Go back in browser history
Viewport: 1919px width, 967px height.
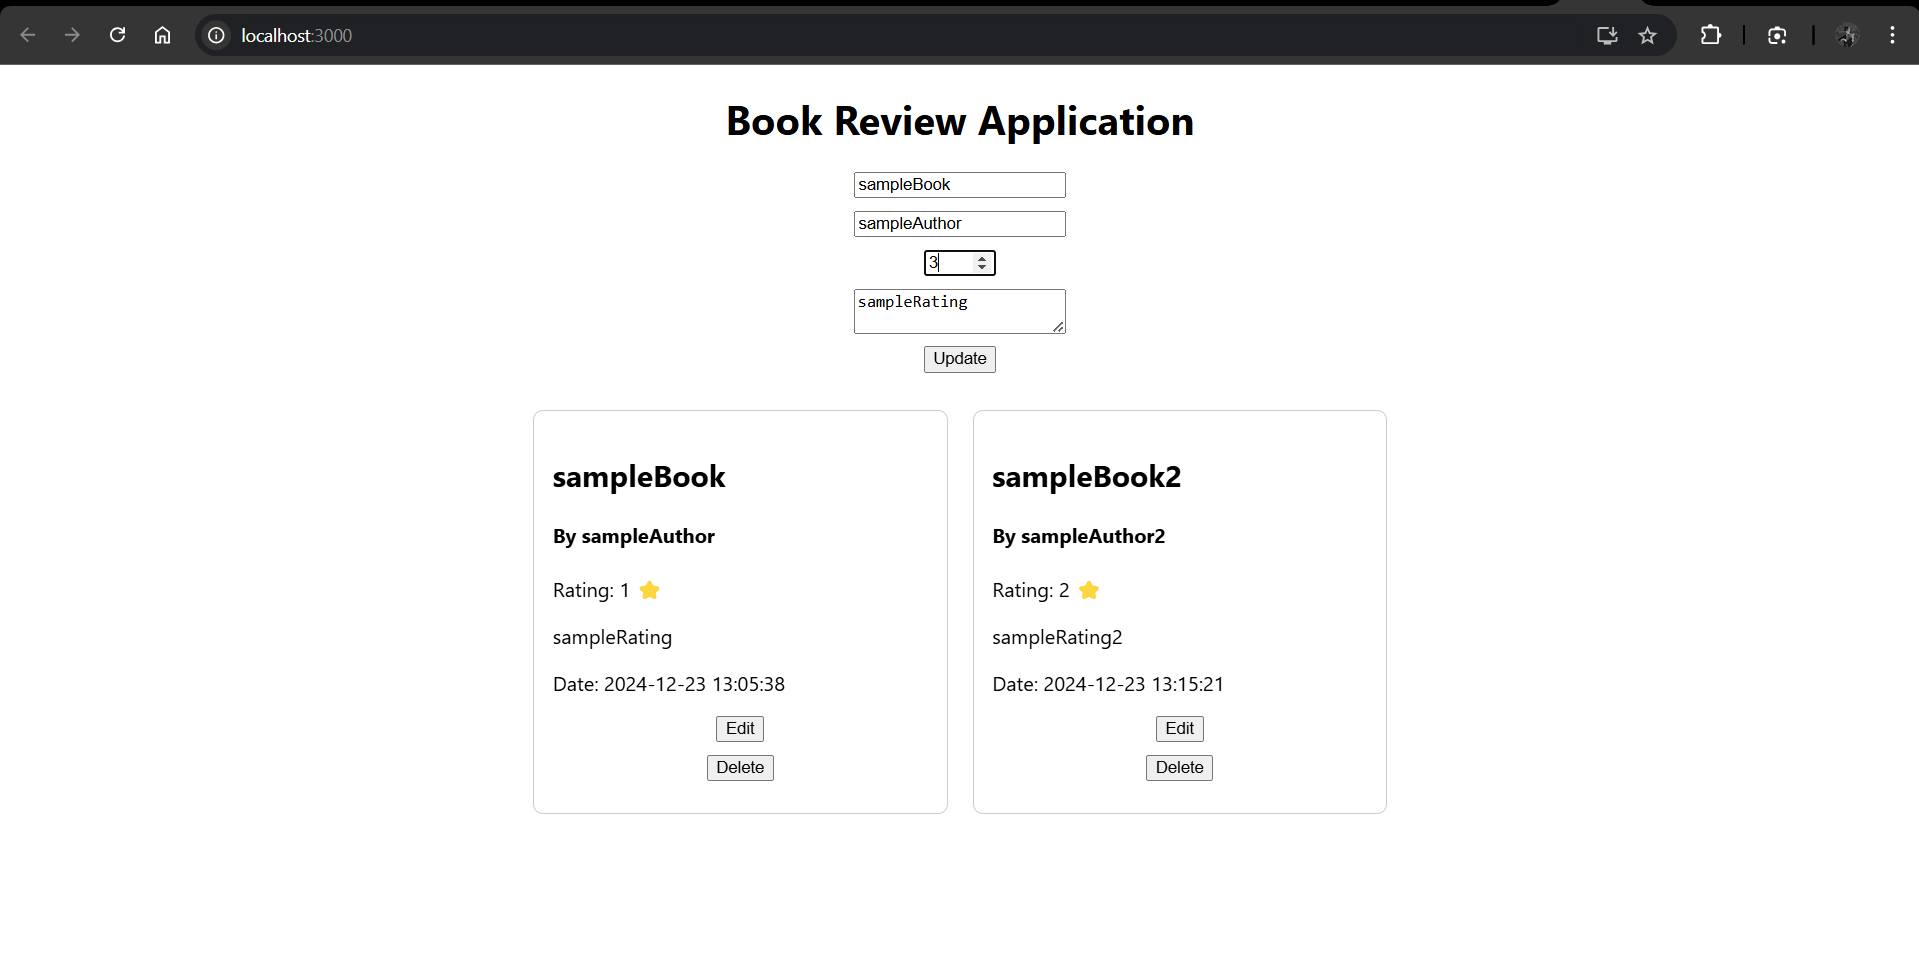pos(28,35)
